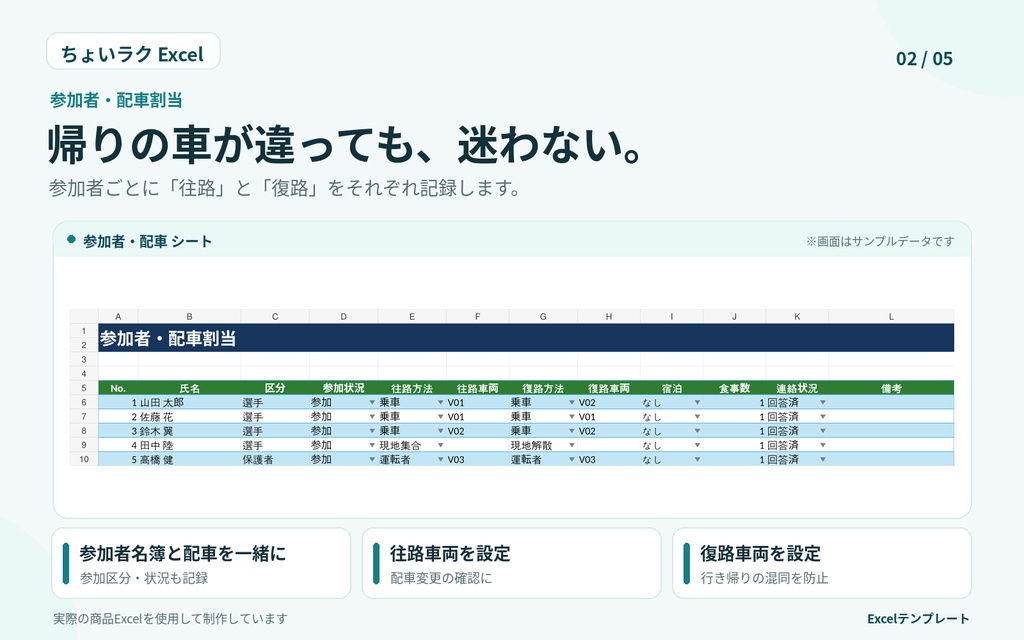Show 宿泊 options for 鈴木 翼
This screenshot has width=1024, height=640.
(x=697, y=431)
